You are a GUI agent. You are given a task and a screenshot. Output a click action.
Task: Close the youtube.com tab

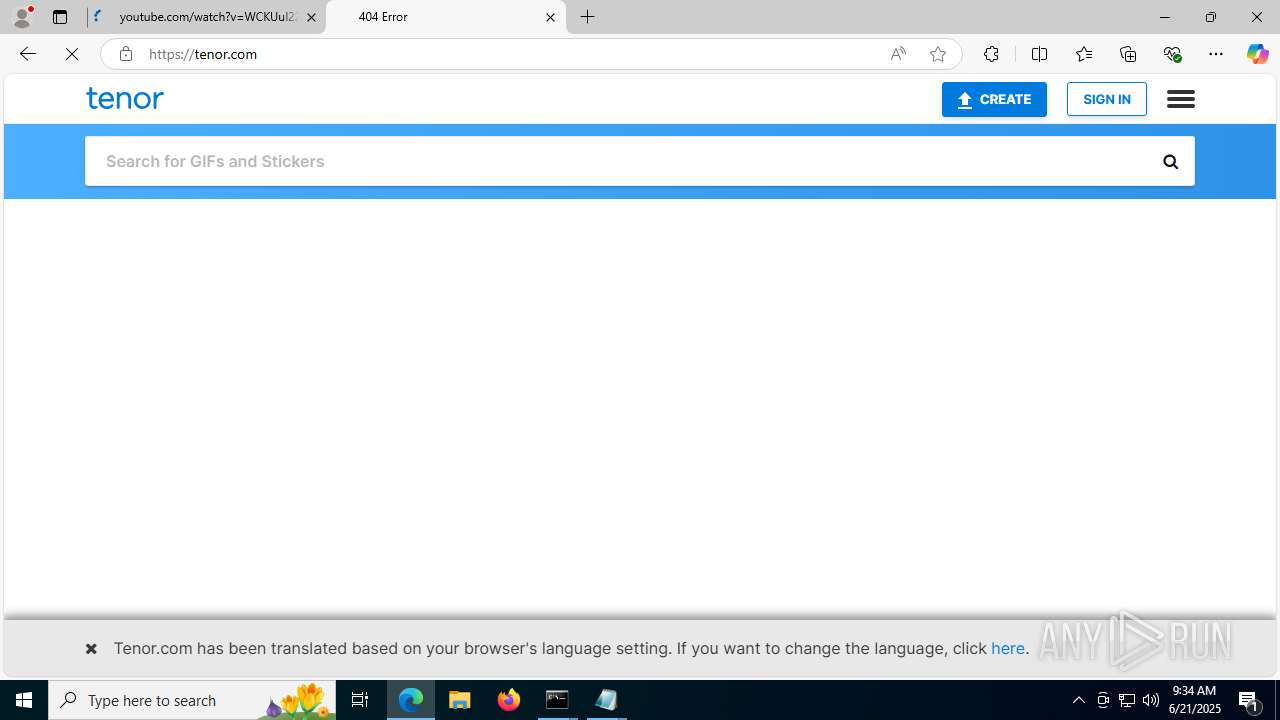coord(311,17)
